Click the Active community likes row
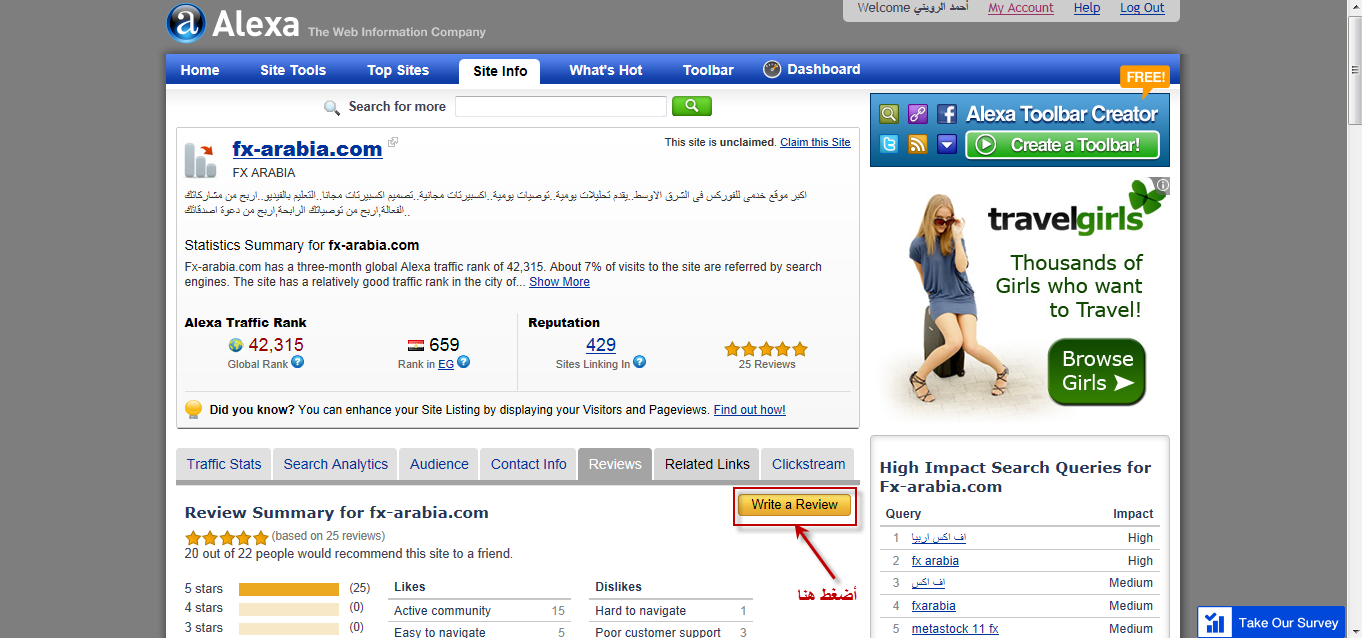The width and height of the screenshot is (1362, 638). pos(479,611)
